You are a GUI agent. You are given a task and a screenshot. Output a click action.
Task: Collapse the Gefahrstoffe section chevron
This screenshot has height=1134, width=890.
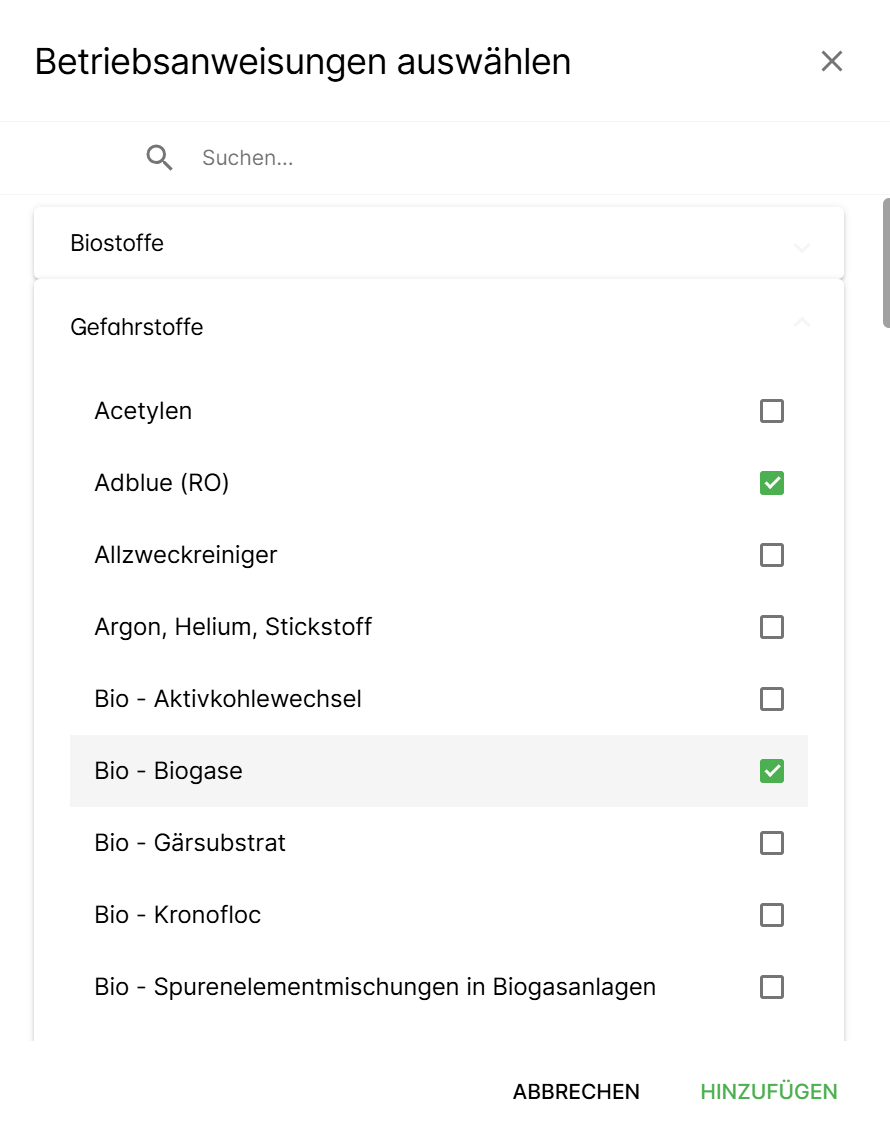[802, 322]
